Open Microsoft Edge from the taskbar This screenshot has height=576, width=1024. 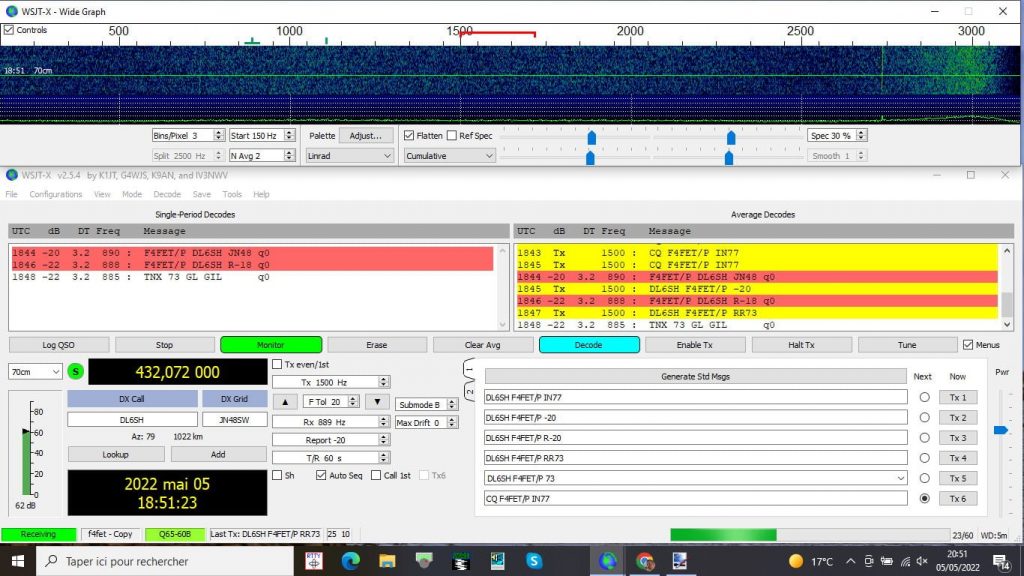351,561
